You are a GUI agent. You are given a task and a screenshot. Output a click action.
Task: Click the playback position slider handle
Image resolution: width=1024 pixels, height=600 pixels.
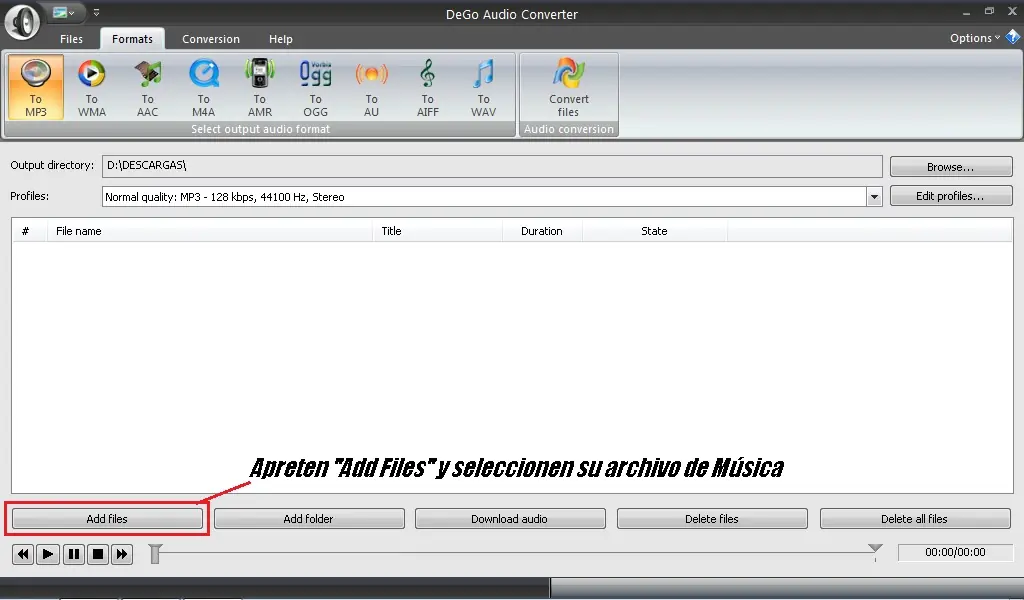click(155, 553)
